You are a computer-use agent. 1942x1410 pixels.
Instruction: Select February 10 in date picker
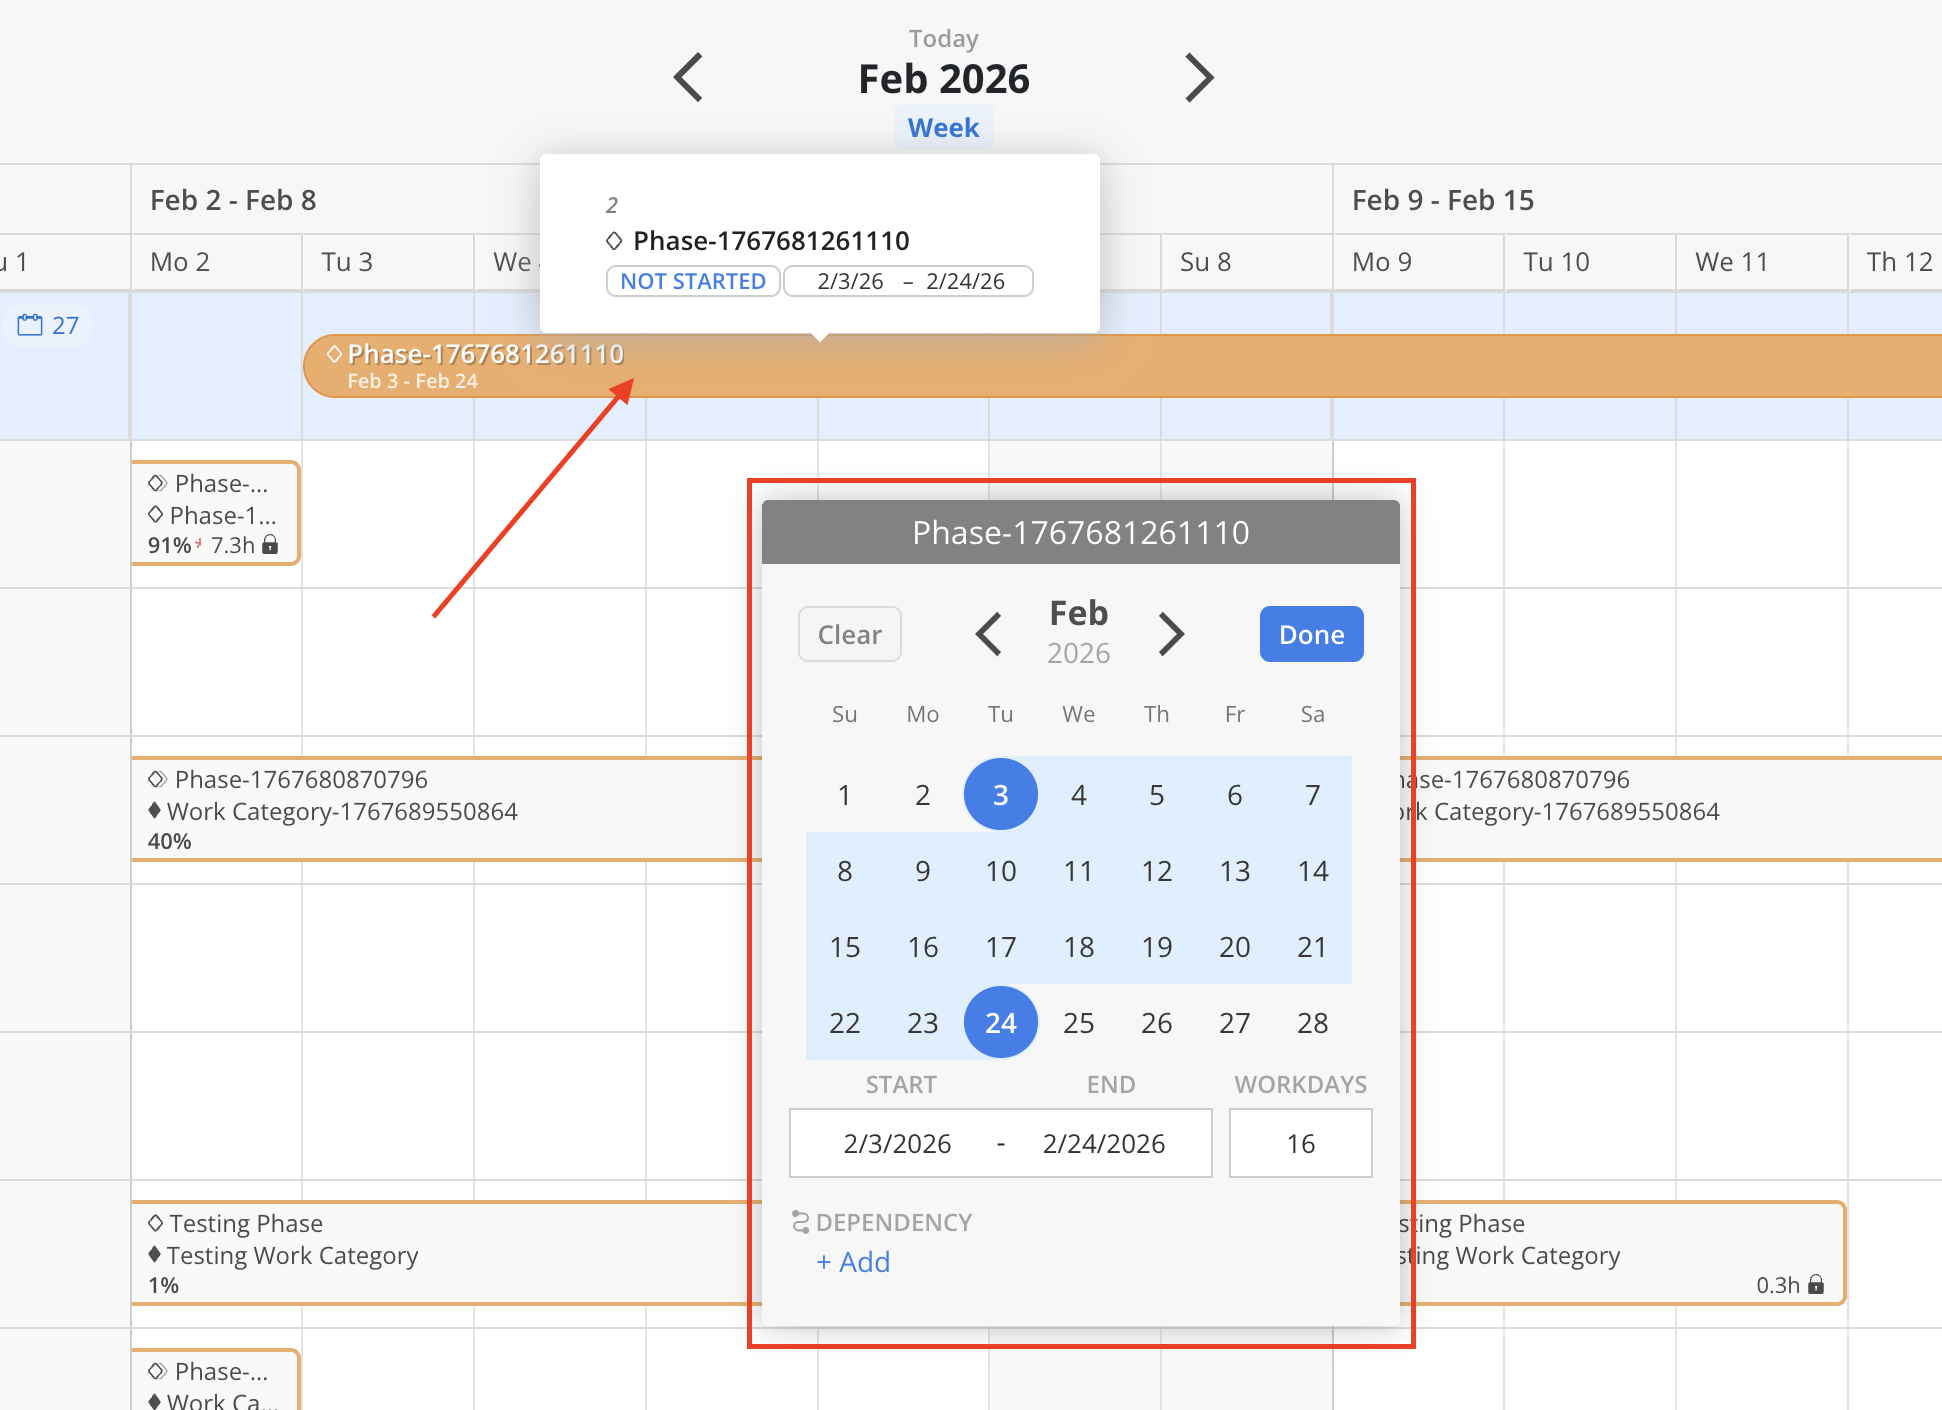(x=1000, y=871)
